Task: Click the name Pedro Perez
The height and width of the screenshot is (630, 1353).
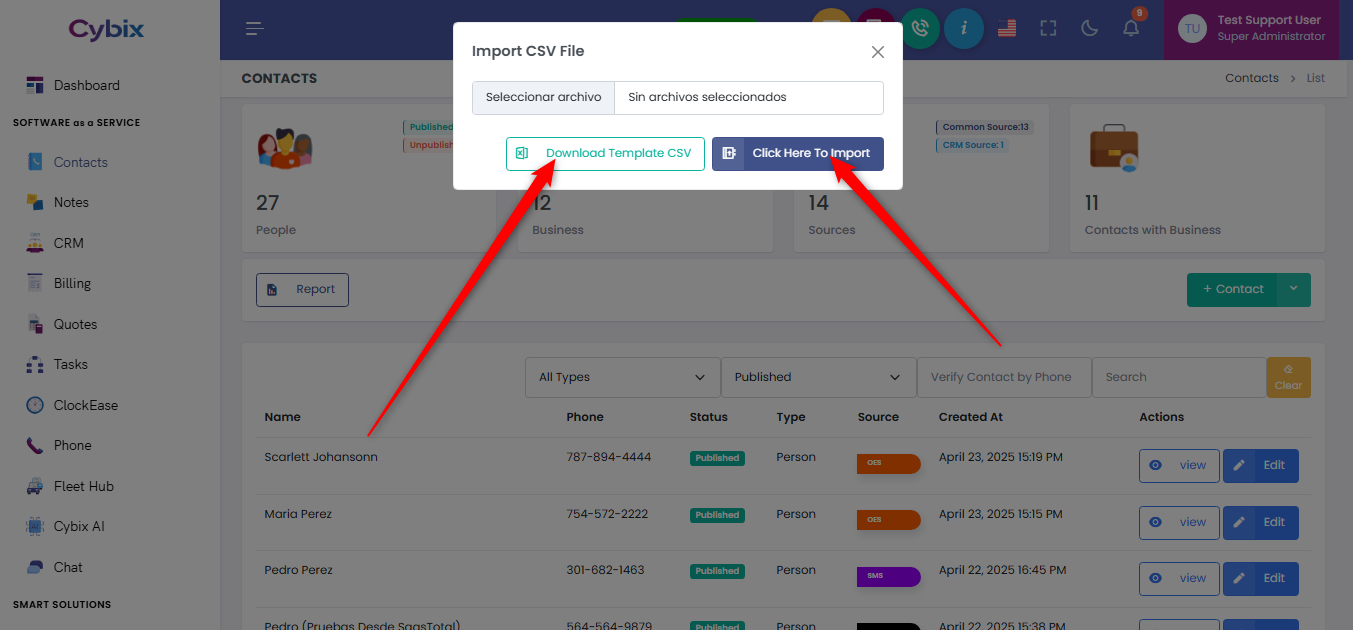Action: pyautogui.click(x=299, y=570)
